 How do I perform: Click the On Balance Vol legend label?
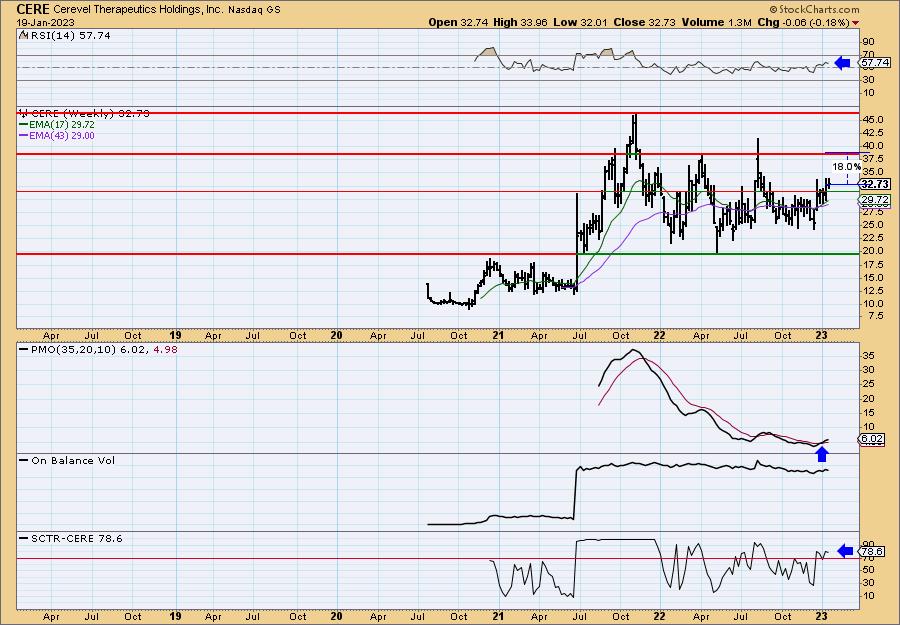coord(67,460)
